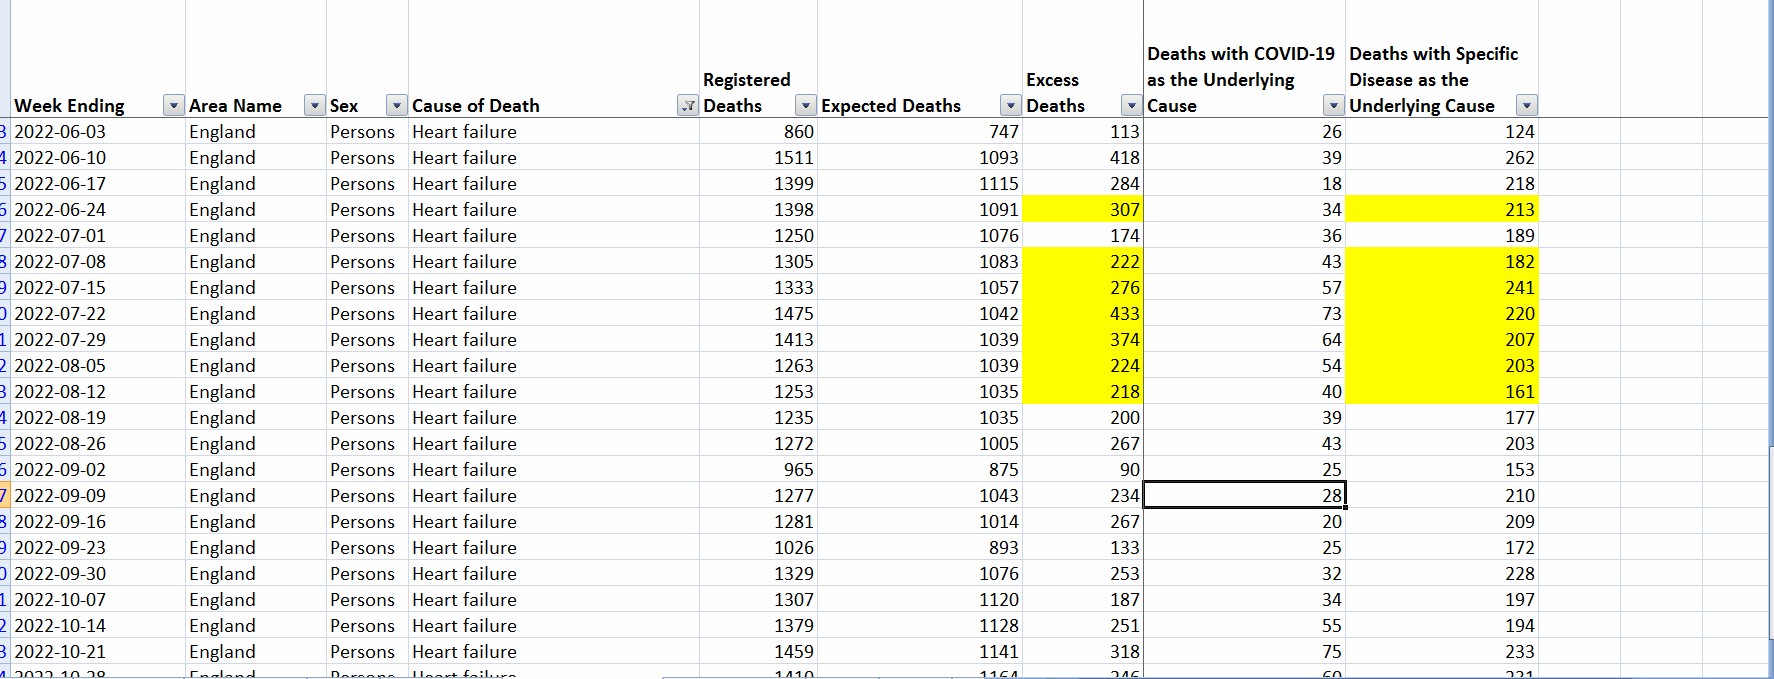This screenshot has width=1774, height=679.
Task: Select COVID-19 deaths cell 73
Action: (1244, 313)
